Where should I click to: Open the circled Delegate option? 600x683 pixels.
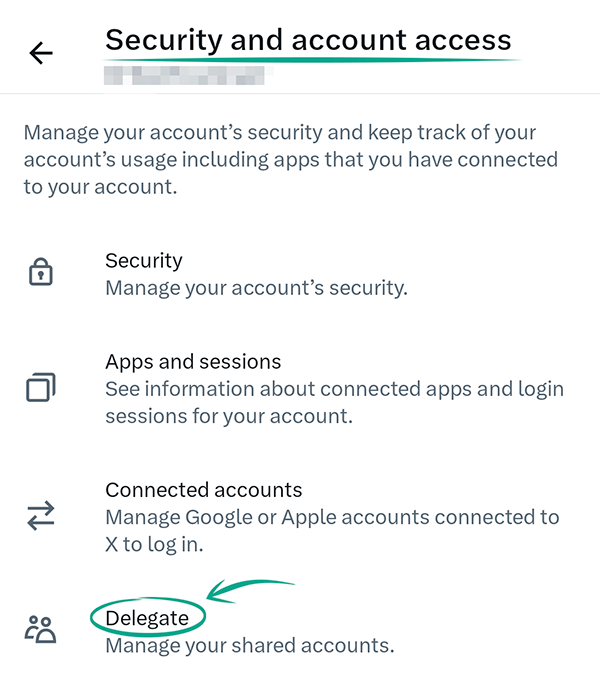click(x=147, y=618)
